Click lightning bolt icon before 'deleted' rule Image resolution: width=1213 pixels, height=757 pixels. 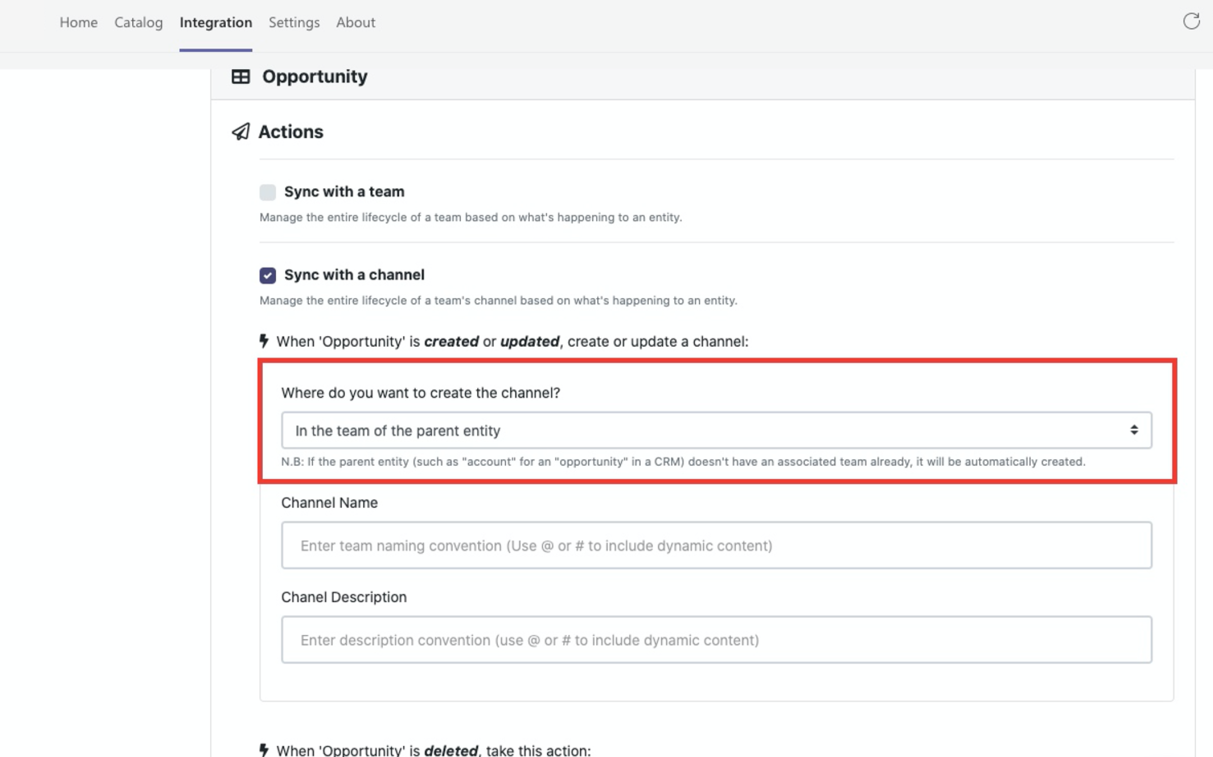click(264, 750)
